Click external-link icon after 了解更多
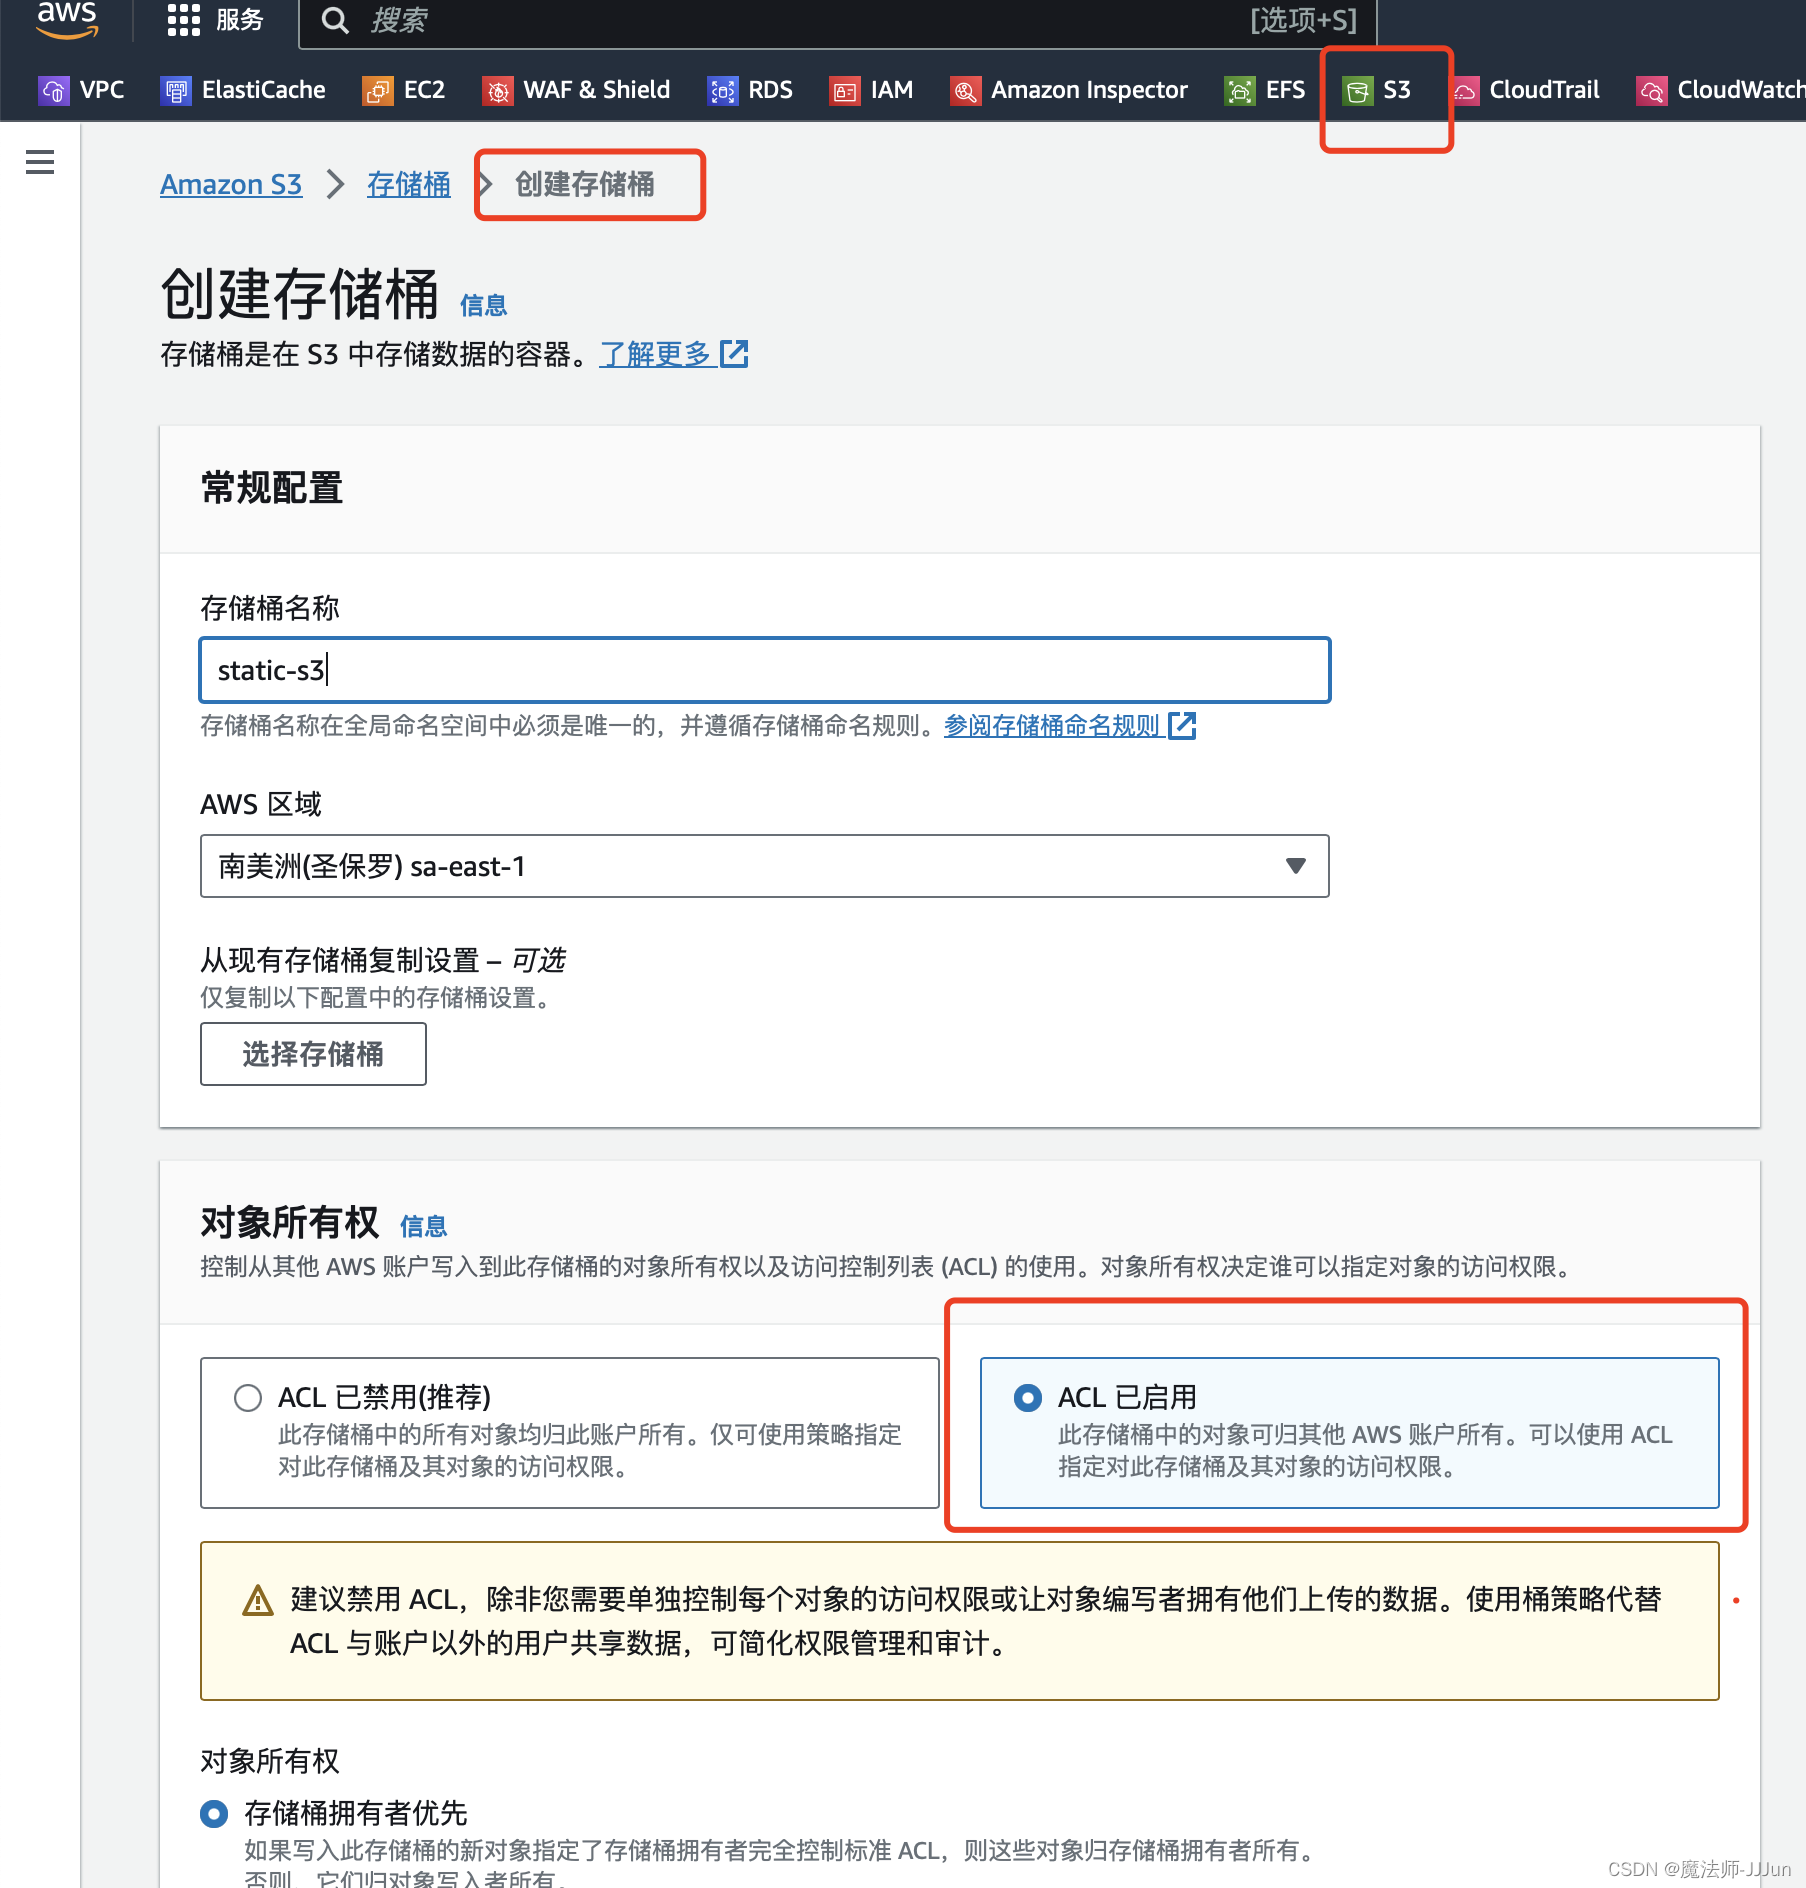 pyautogui.click(x=734, y=354)
